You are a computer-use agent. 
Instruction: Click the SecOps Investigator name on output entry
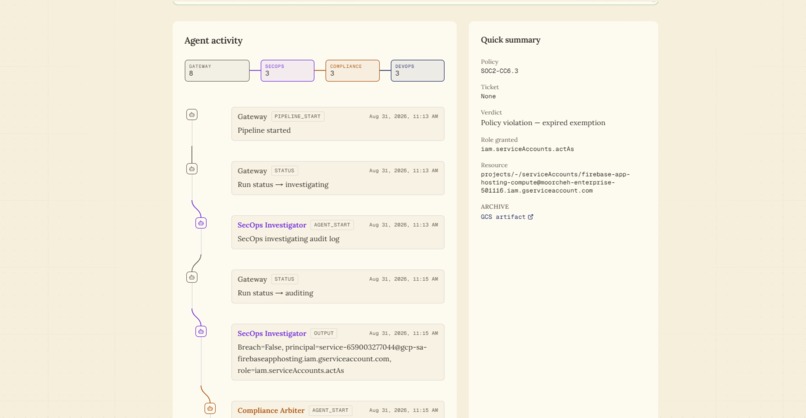point(272,334)
